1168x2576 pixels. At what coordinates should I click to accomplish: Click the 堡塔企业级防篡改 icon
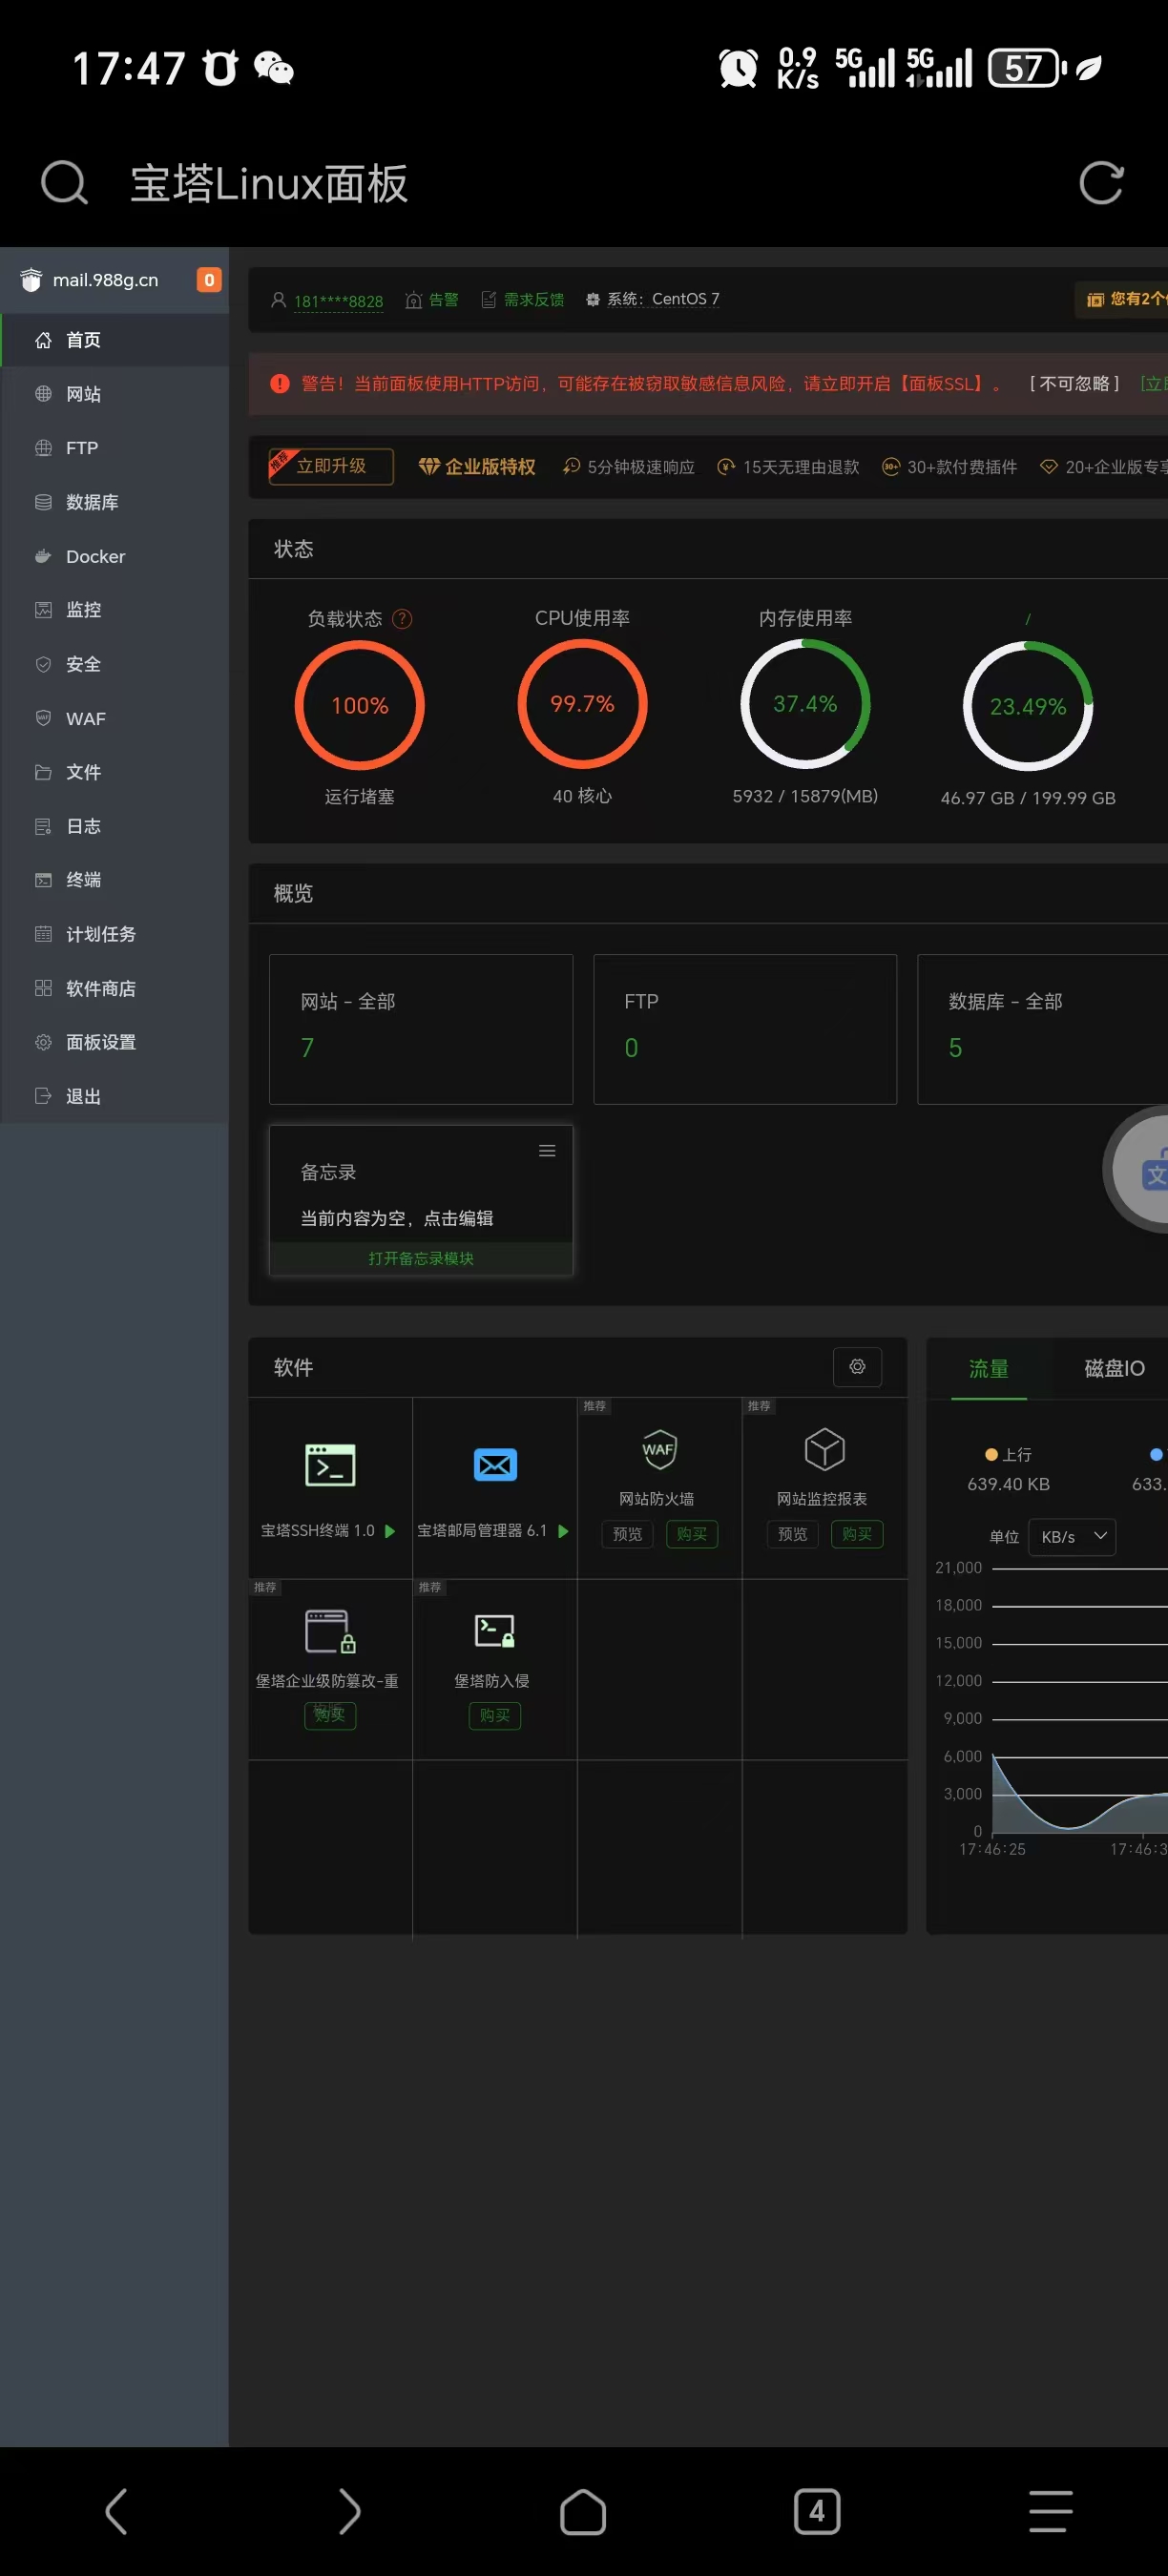point(330,1631)
